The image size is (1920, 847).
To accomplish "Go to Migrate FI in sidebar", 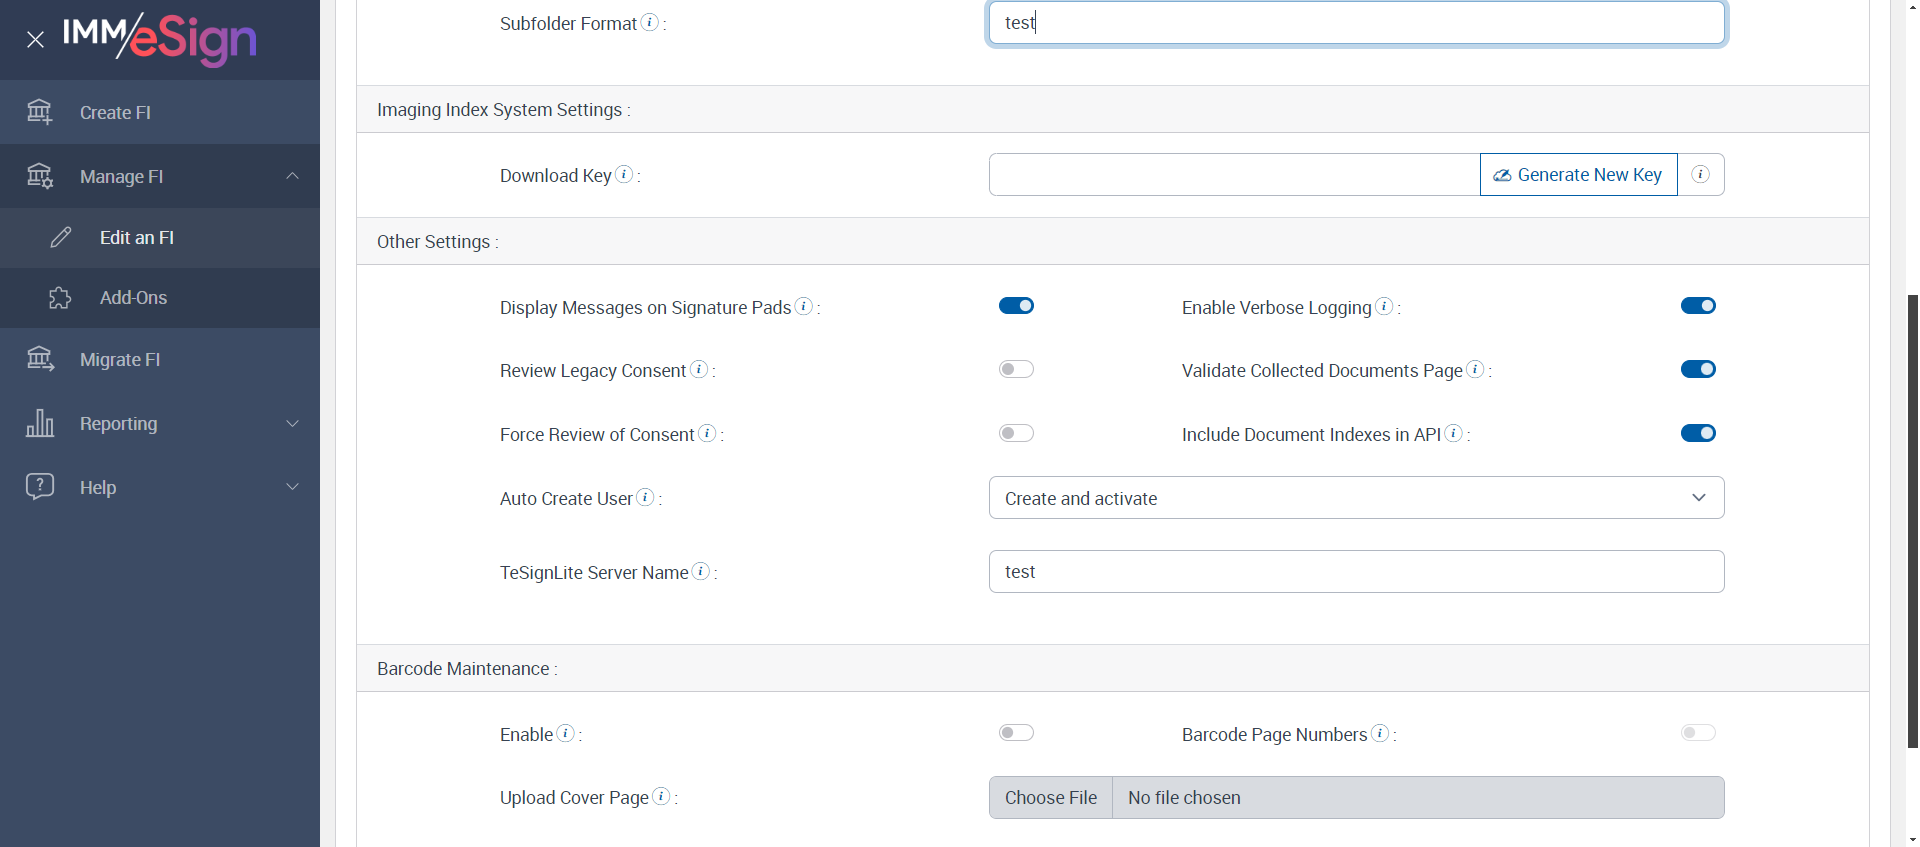I will [x=120, y=360].
